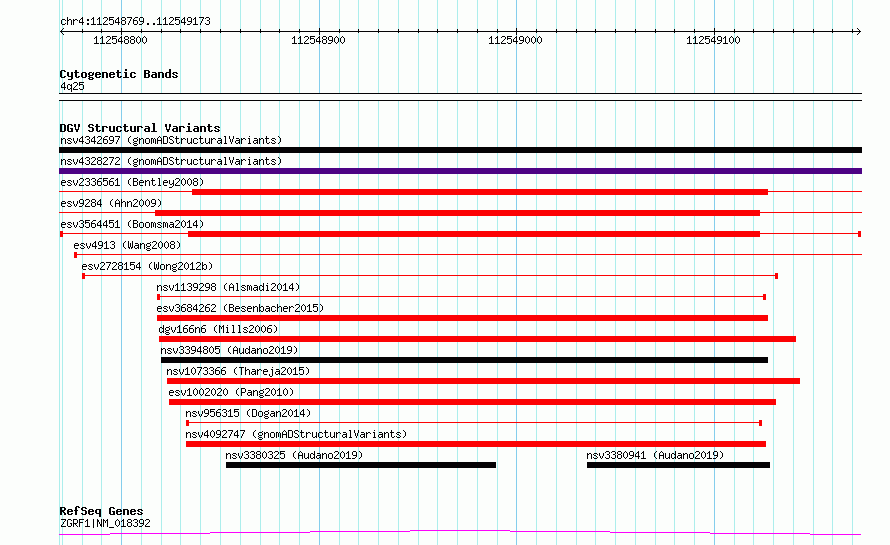The height and width of the screenshot is (545, 890).
Task: Open esv4913 (Wang2008) variant label
Action: point(127,245)
